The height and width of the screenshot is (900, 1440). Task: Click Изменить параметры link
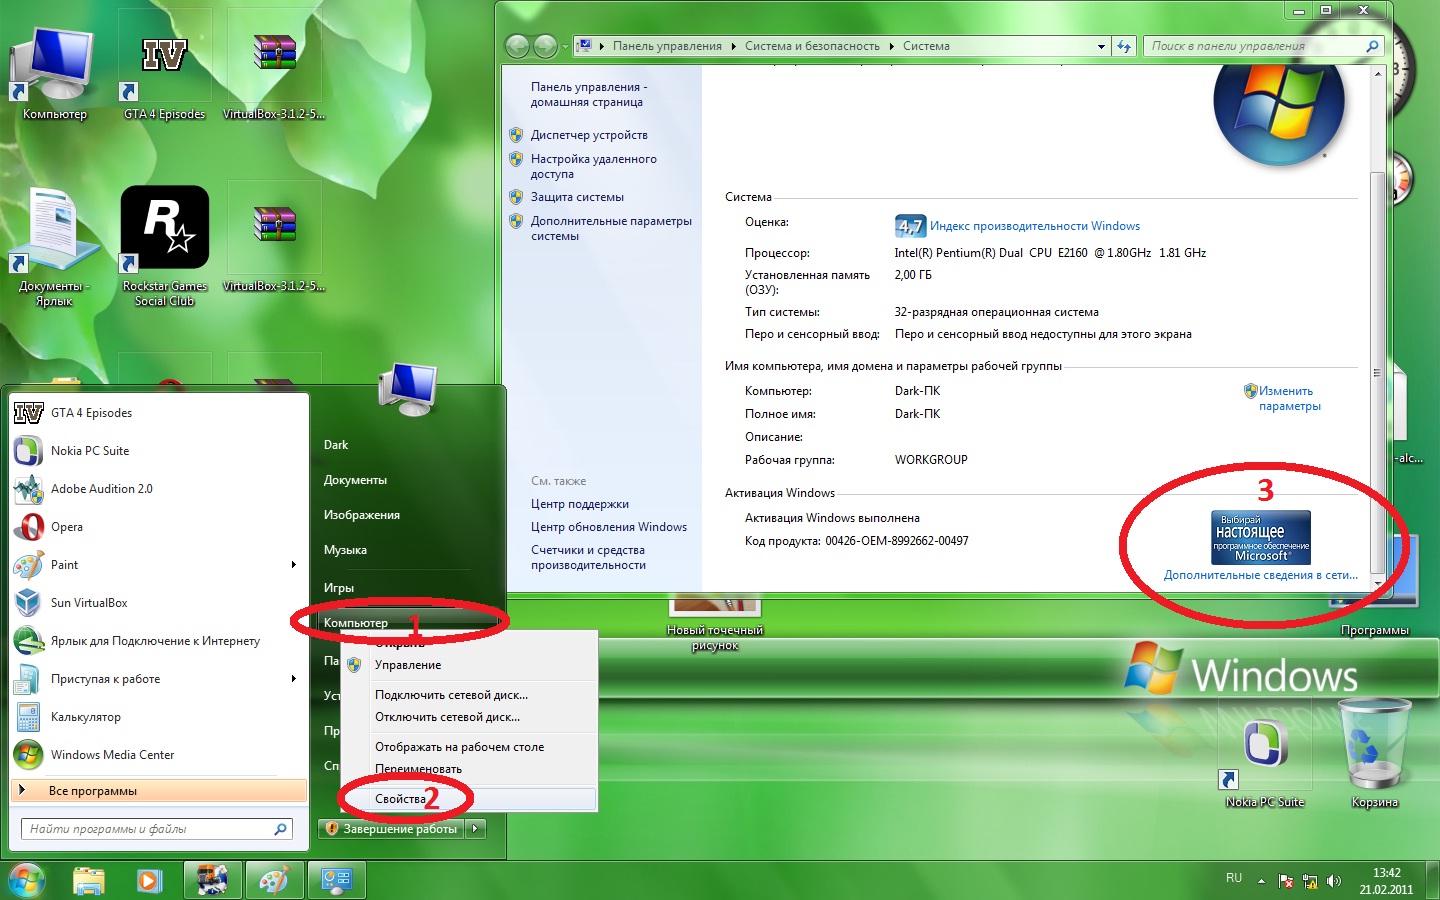click(x=1289, y=398)
